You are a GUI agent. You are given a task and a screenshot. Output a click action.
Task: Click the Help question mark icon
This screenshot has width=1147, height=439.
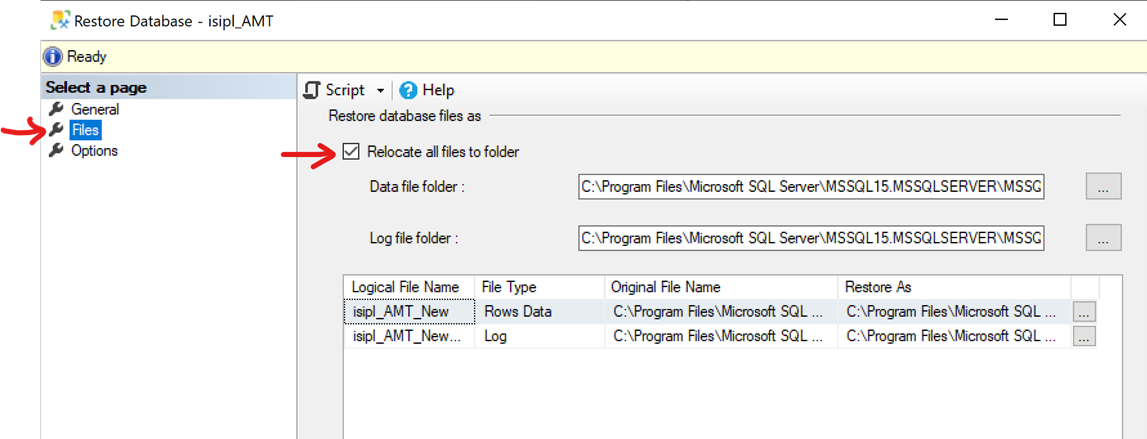(409, 90)
